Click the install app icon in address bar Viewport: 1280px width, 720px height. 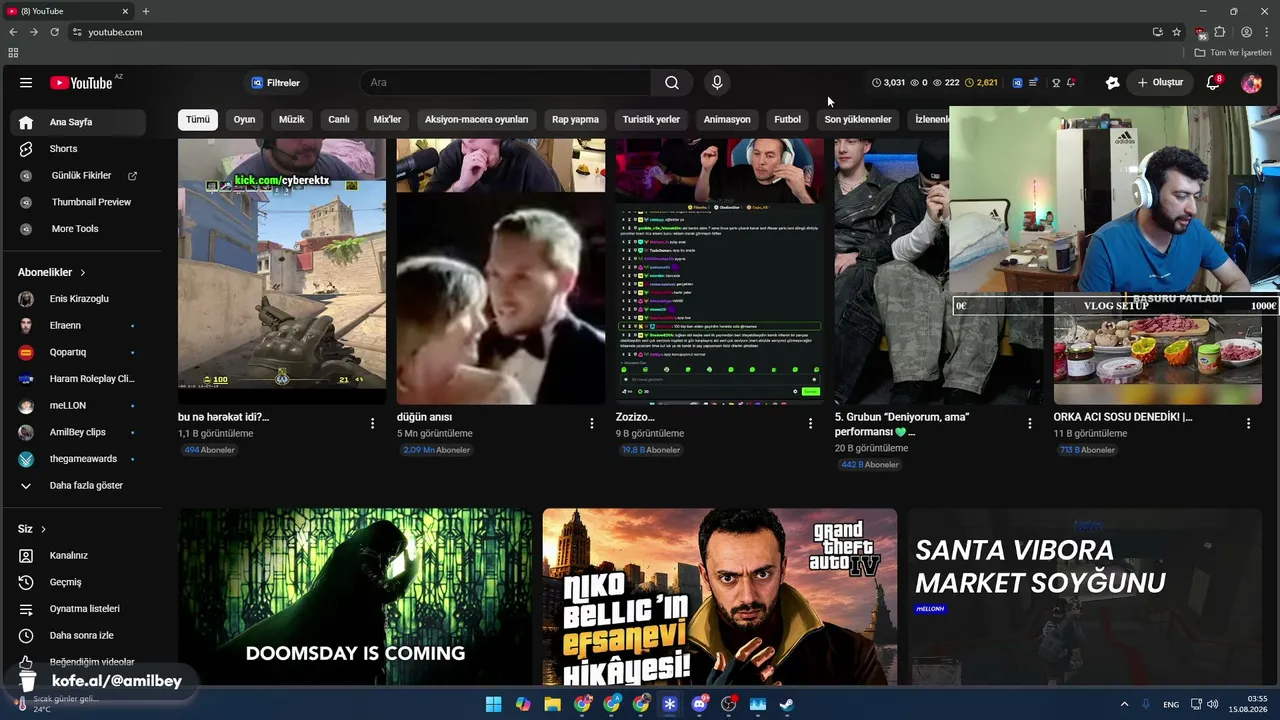pyautogui.click(x=1158, y=32)
